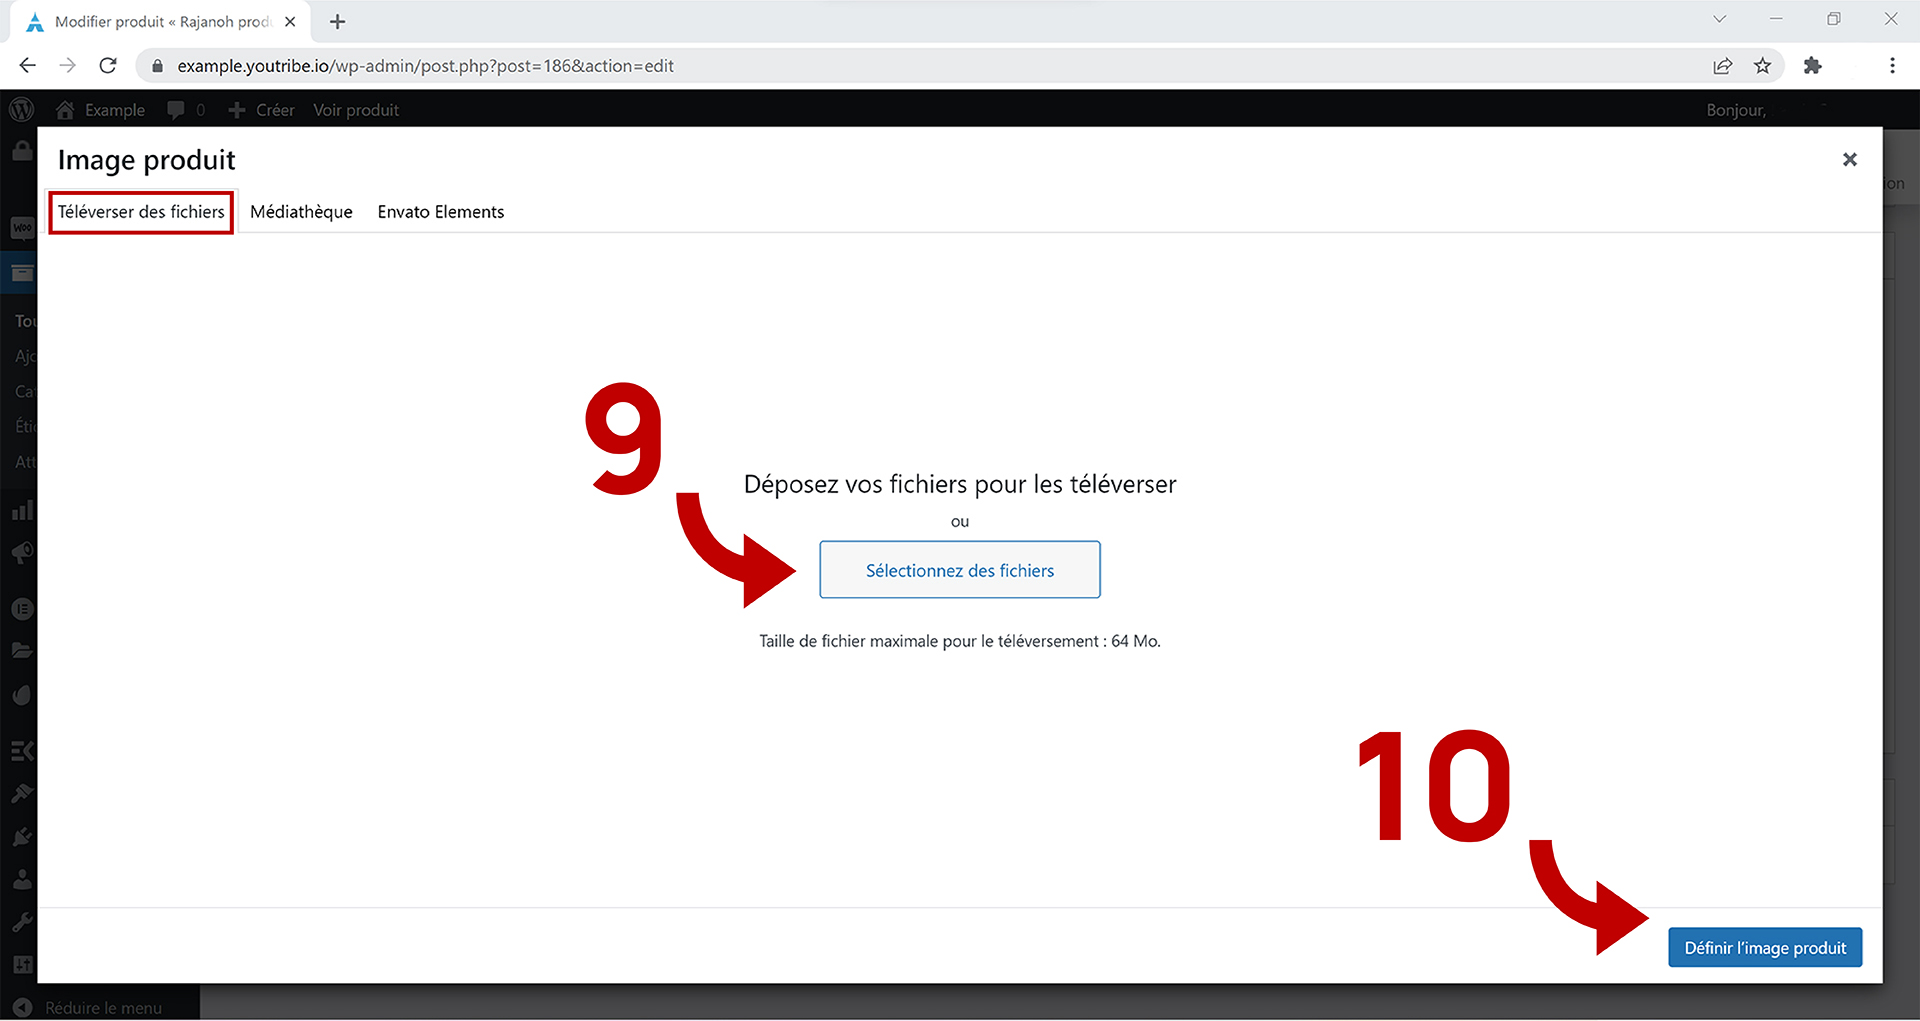Click the WooCommerce sidebar icon
Screen dimensions: 1920x1021
21,228
